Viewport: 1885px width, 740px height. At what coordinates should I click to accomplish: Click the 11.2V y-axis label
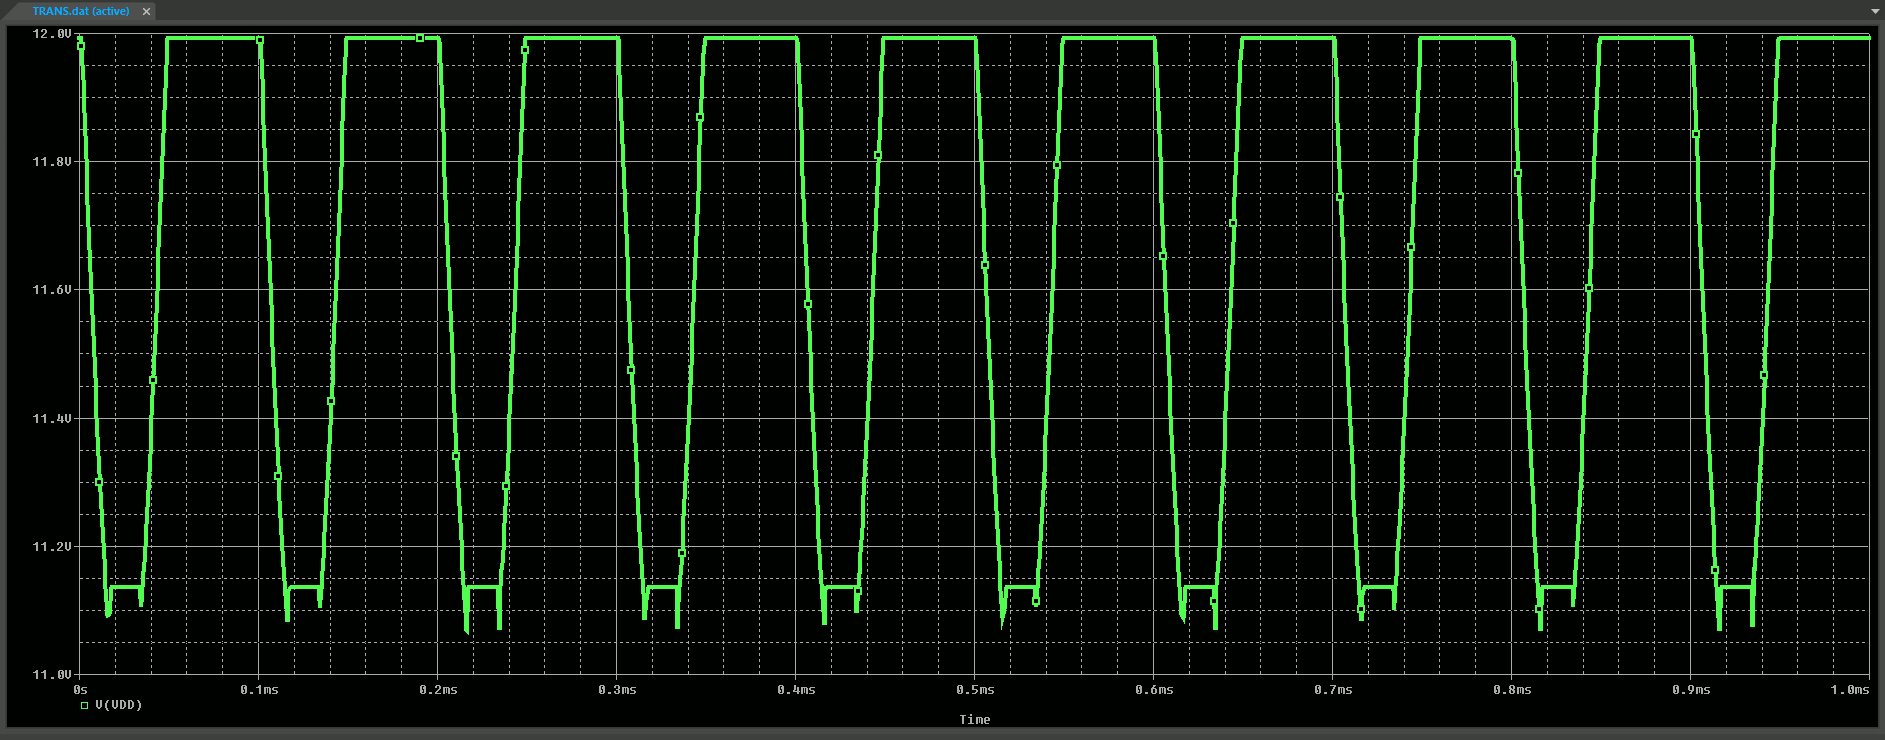click(52, 547)
